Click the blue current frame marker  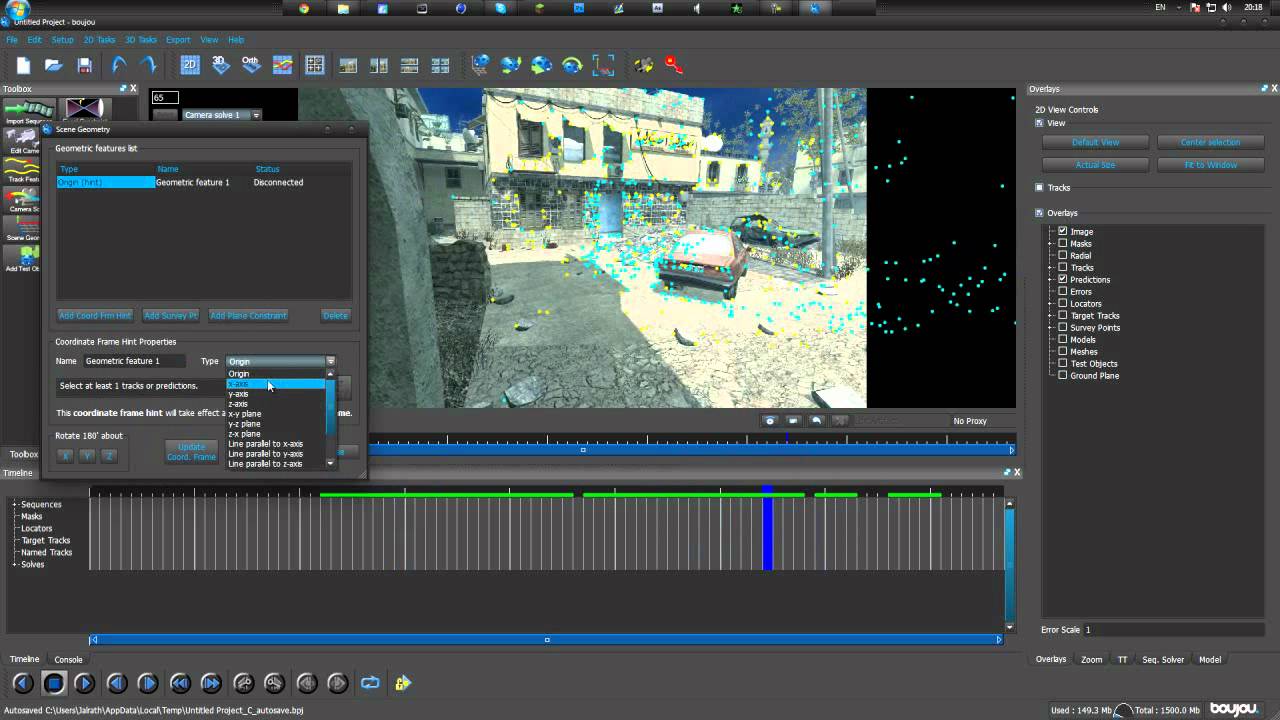(767, 530)
